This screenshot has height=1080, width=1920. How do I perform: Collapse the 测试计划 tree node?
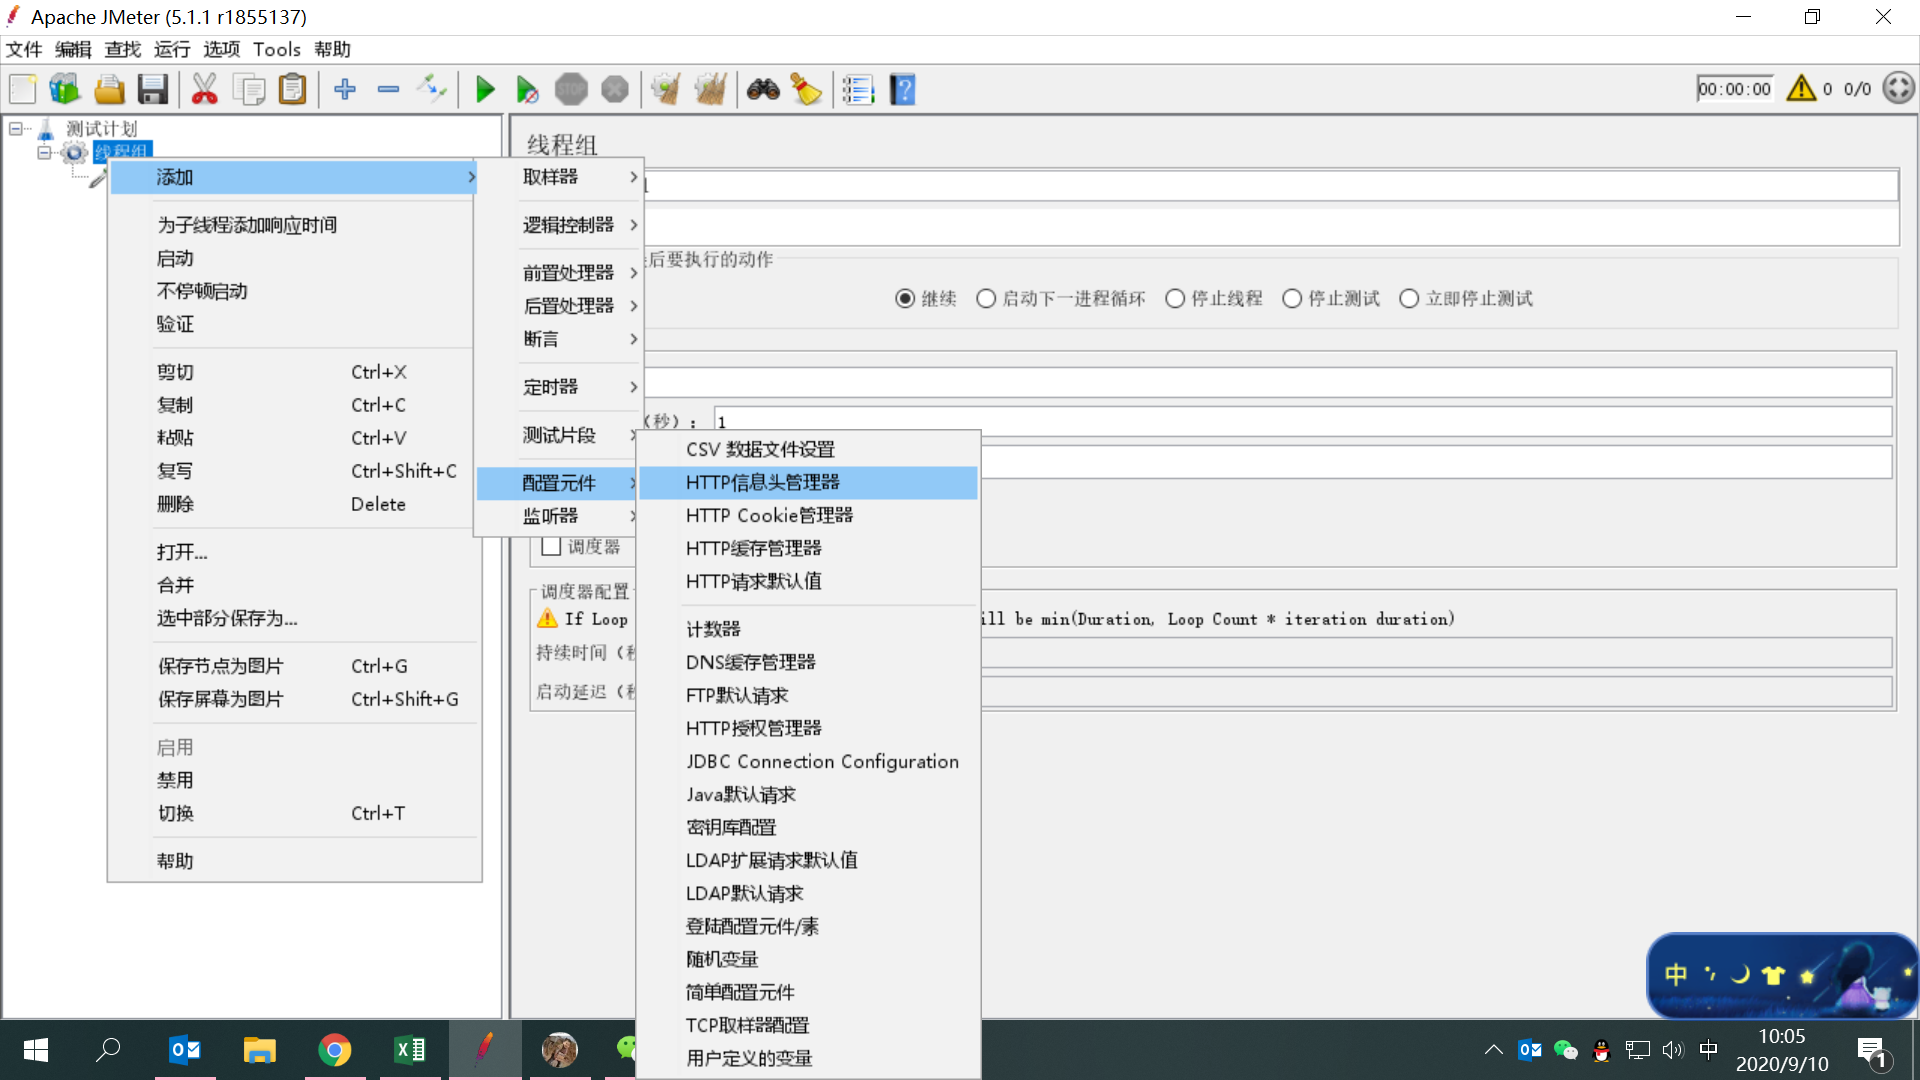point(16,129)
